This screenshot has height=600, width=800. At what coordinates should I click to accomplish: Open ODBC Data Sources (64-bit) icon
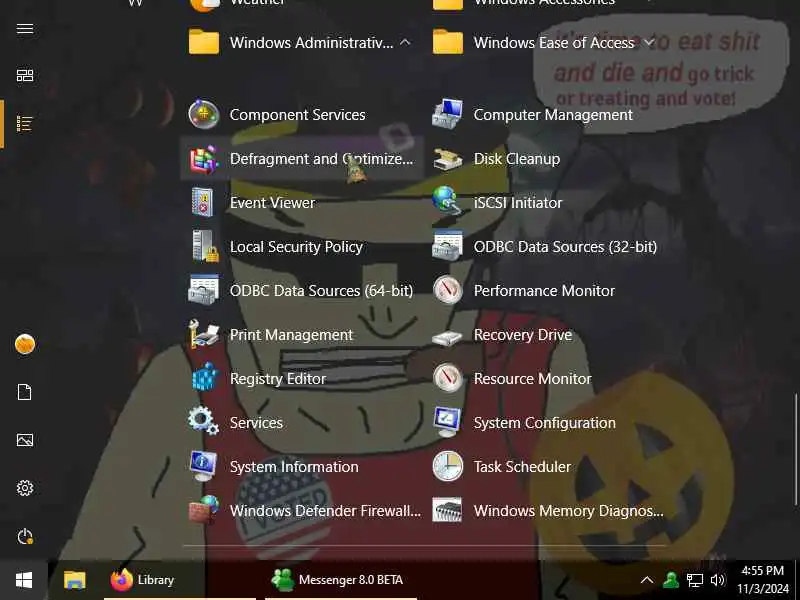coord(204,290)
